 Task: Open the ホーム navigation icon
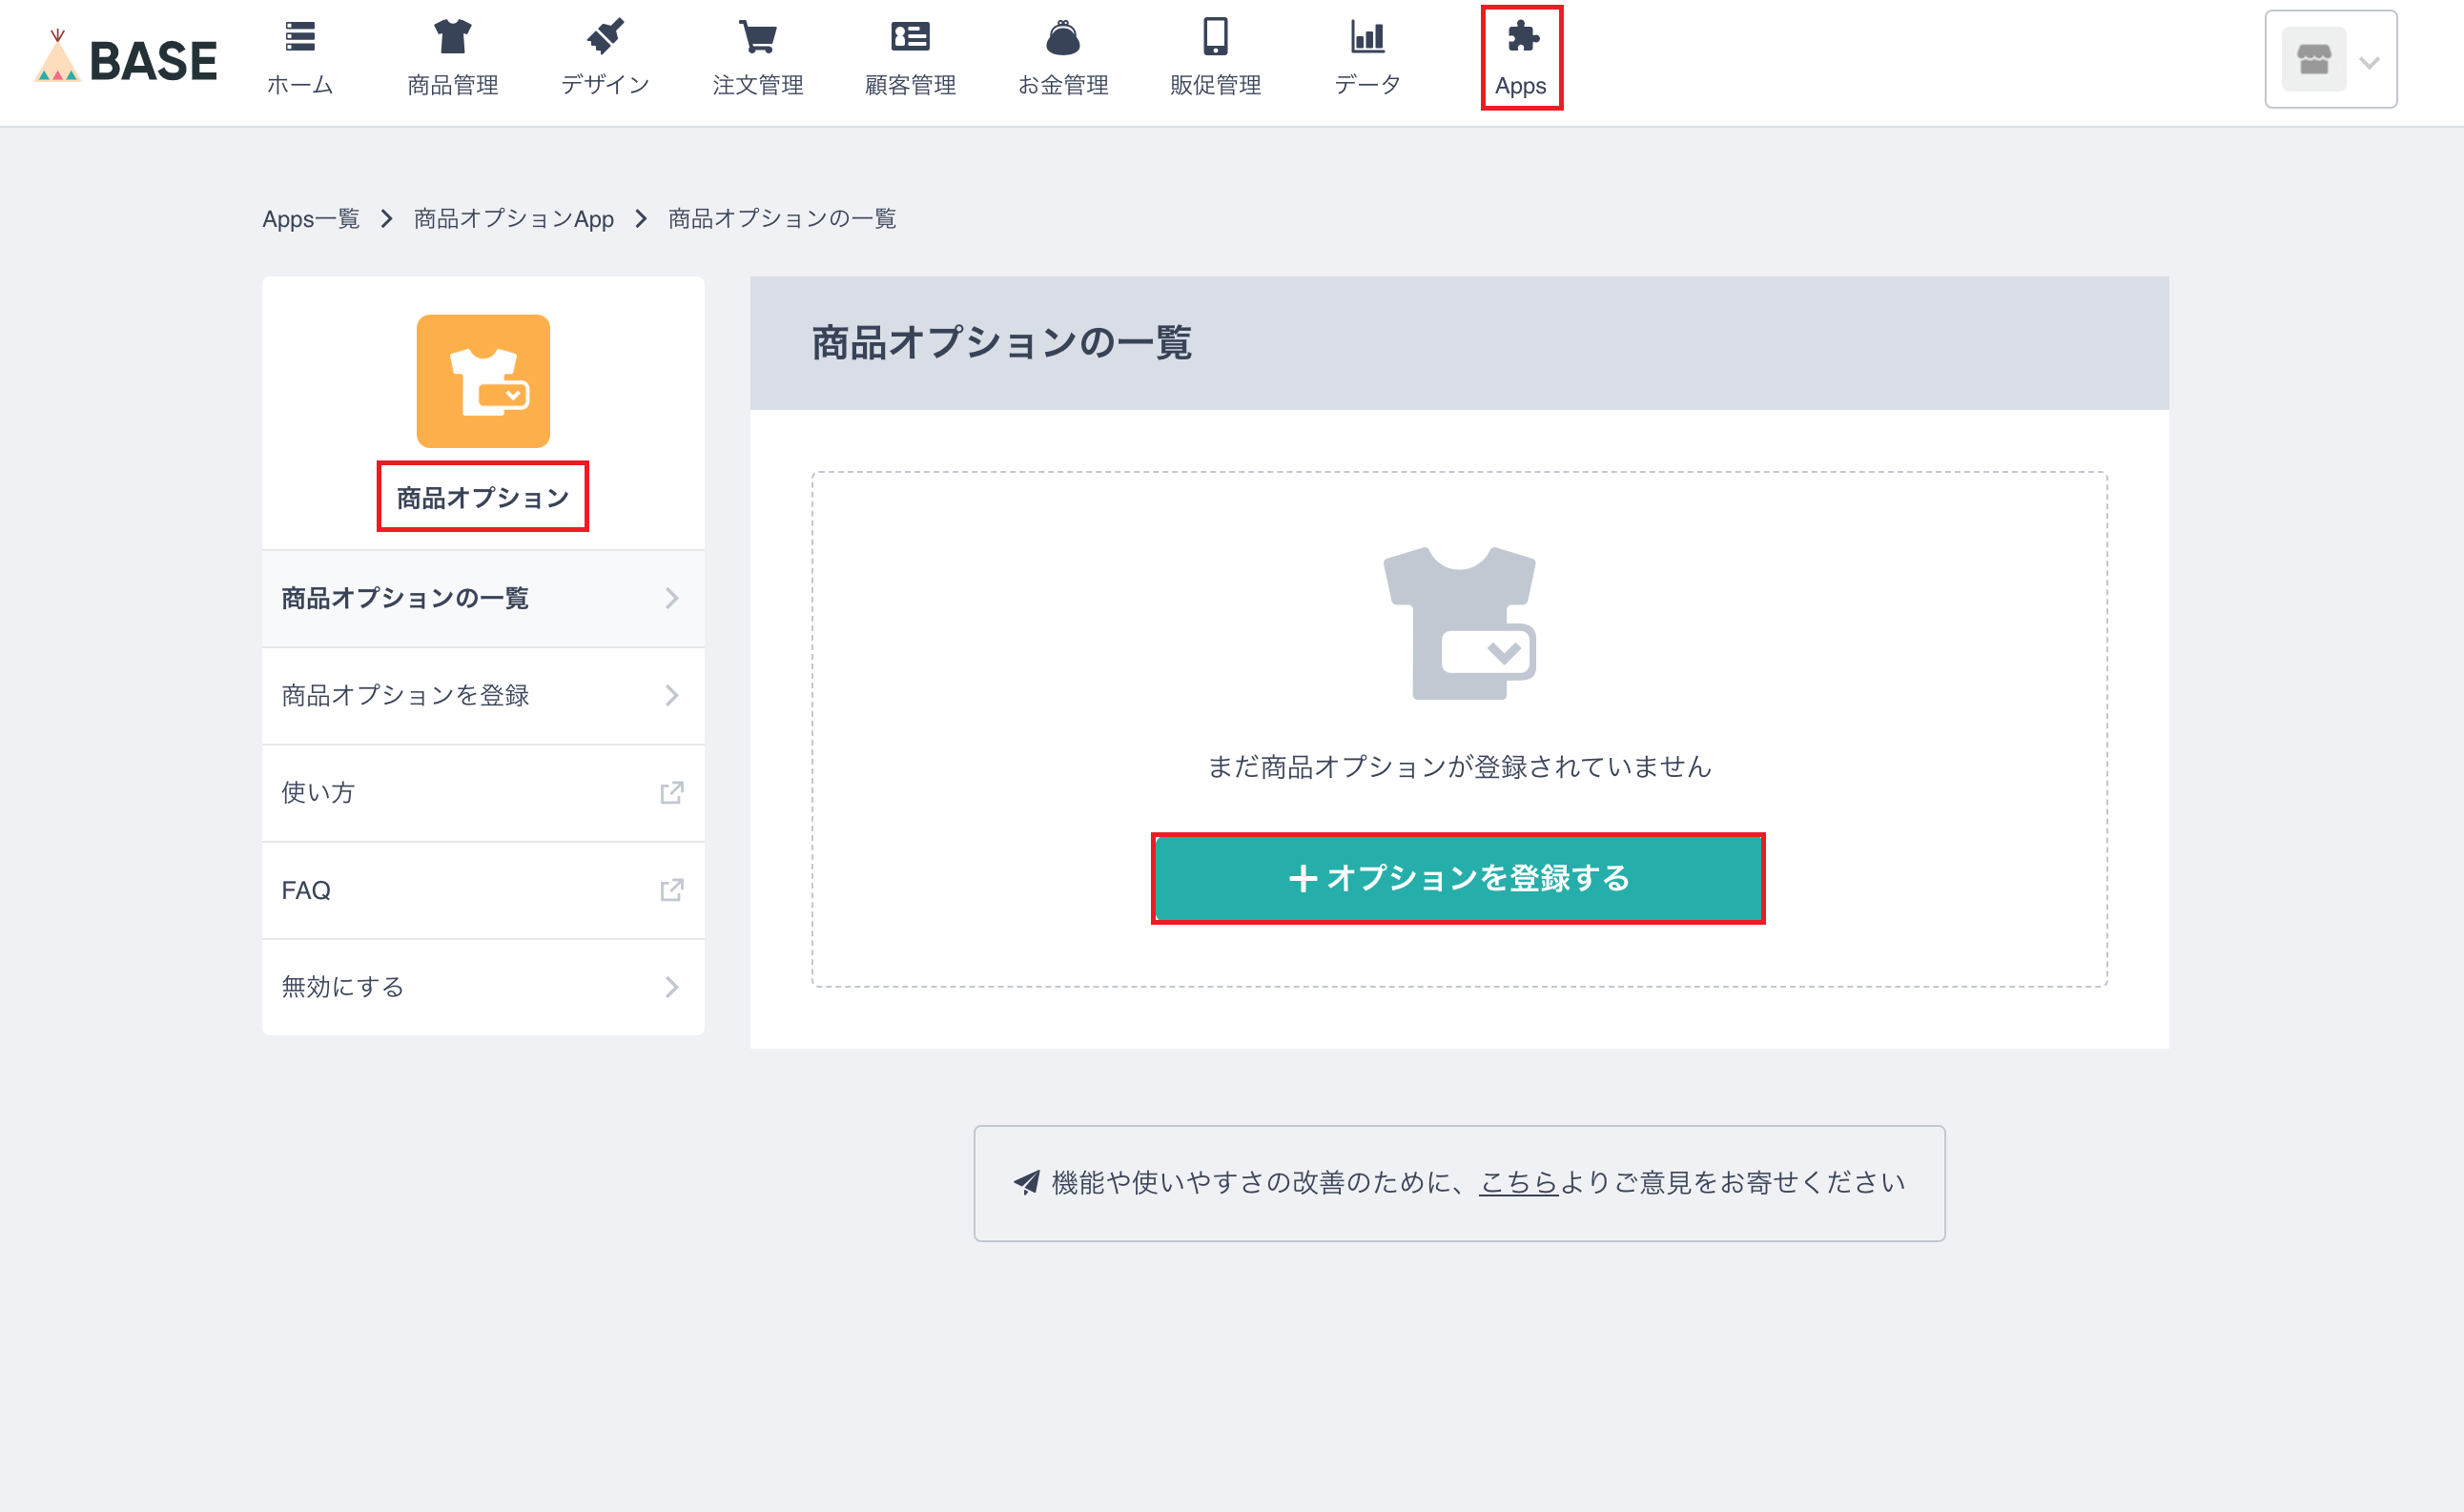tap(300, 37)
